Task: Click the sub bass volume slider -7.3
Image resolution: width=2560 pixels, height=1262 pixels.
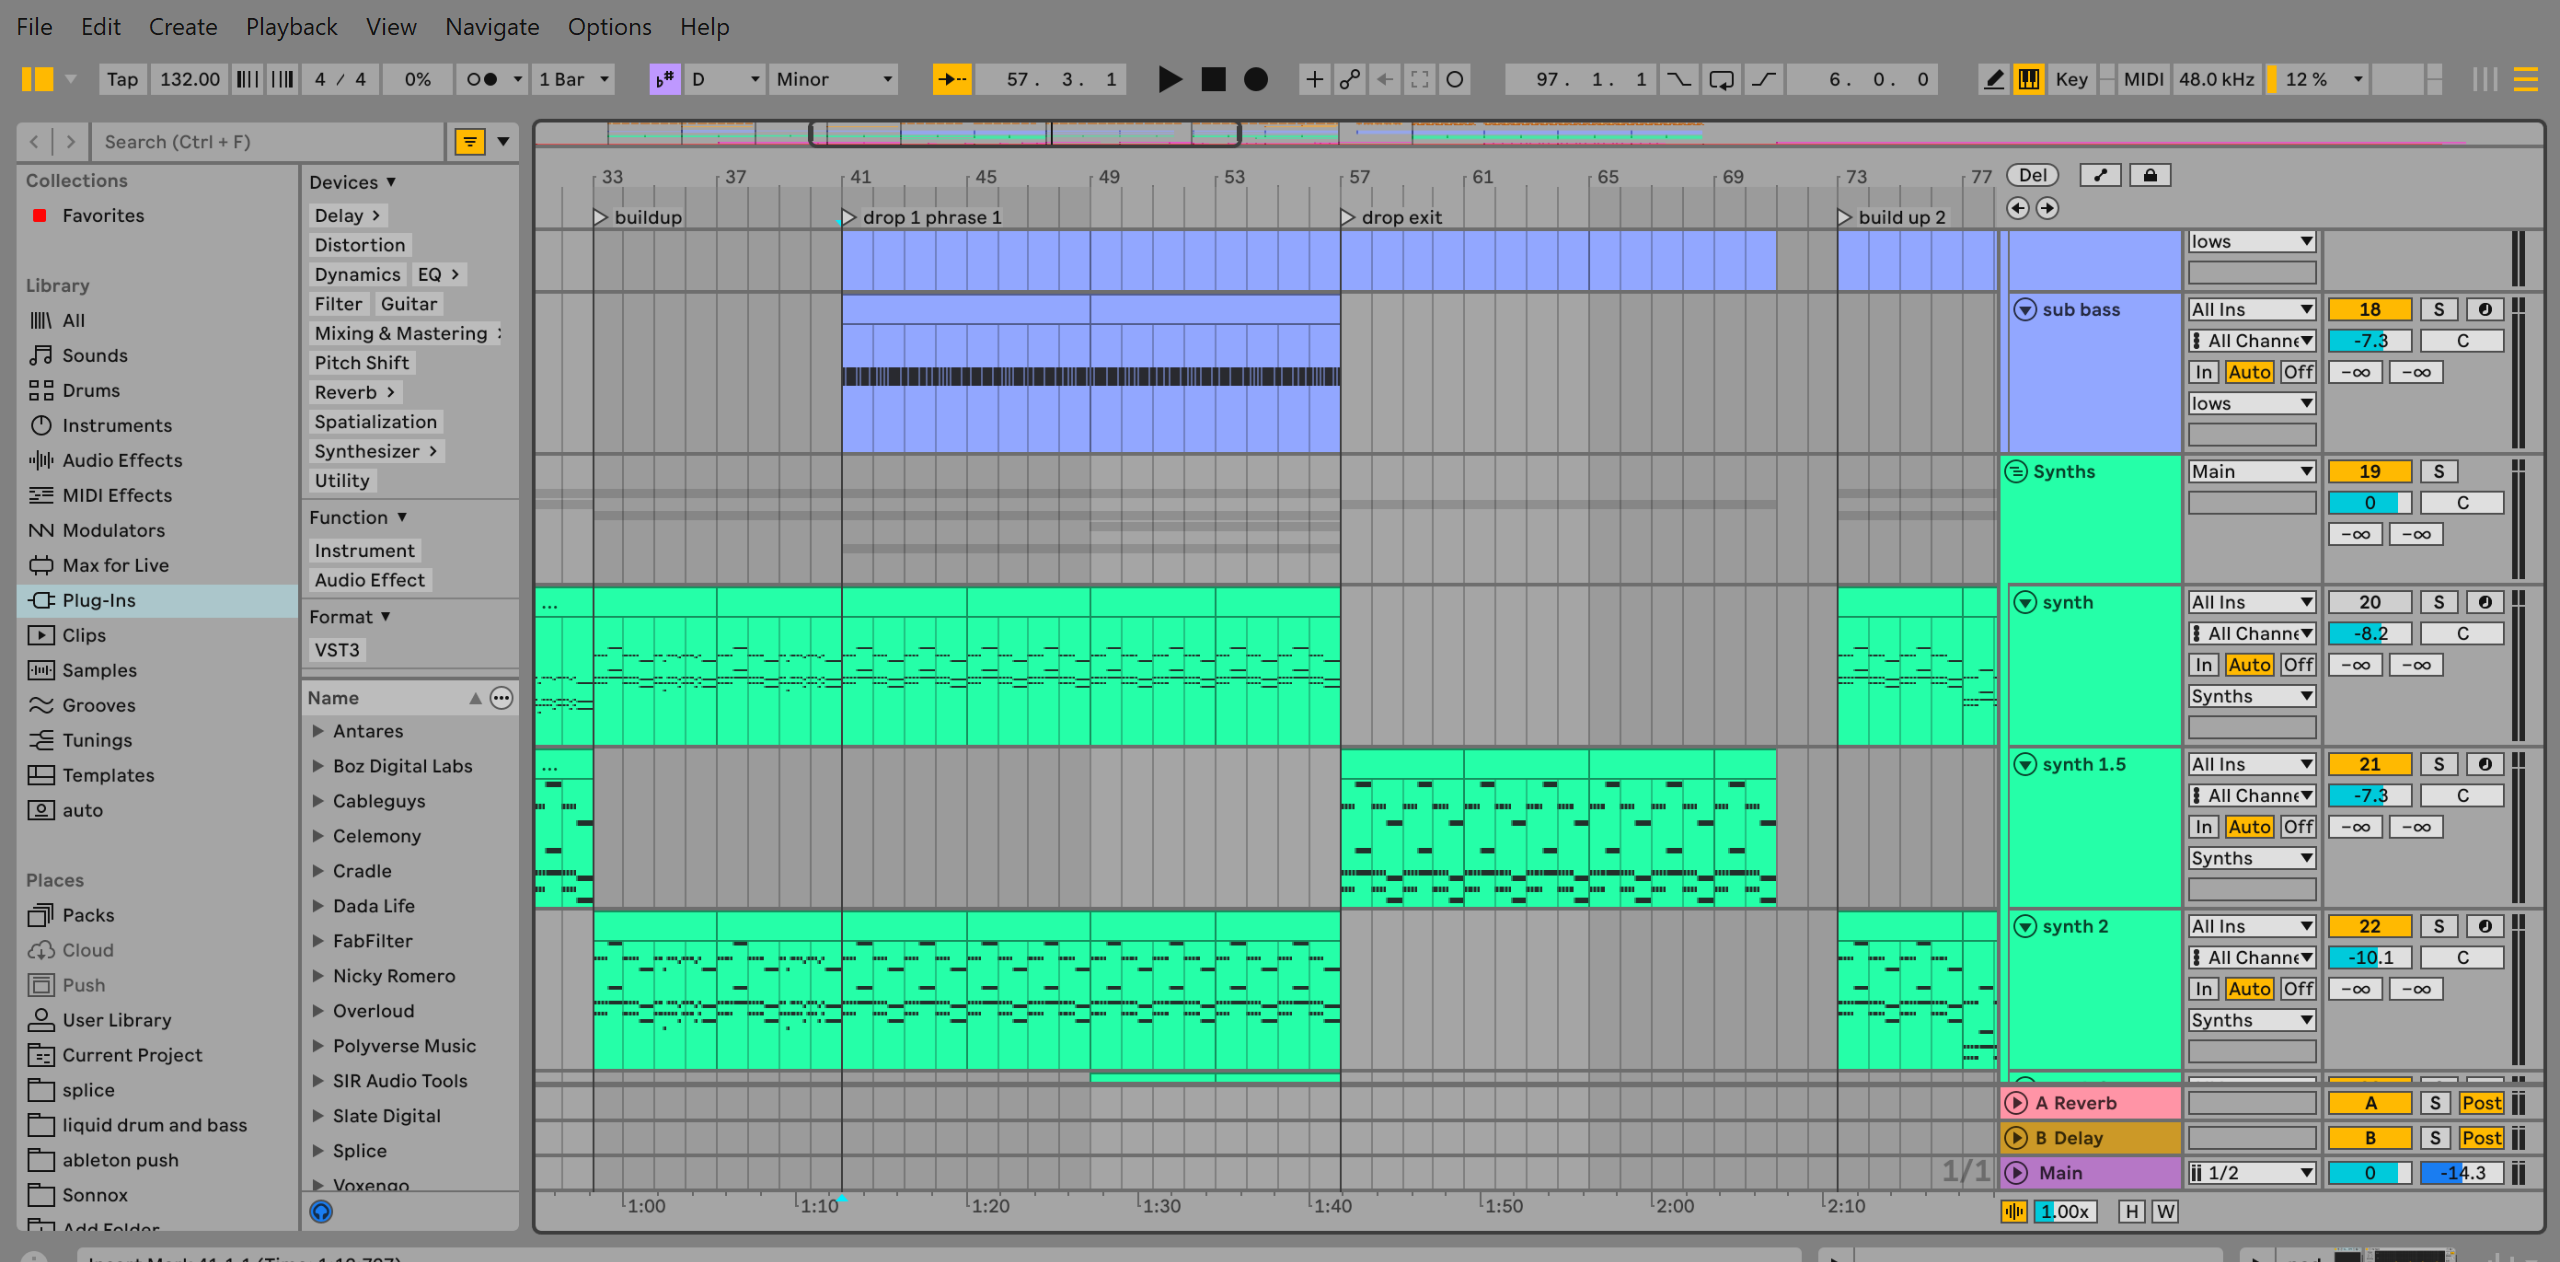Action: pyautogui.click(x=2369, y=341)
